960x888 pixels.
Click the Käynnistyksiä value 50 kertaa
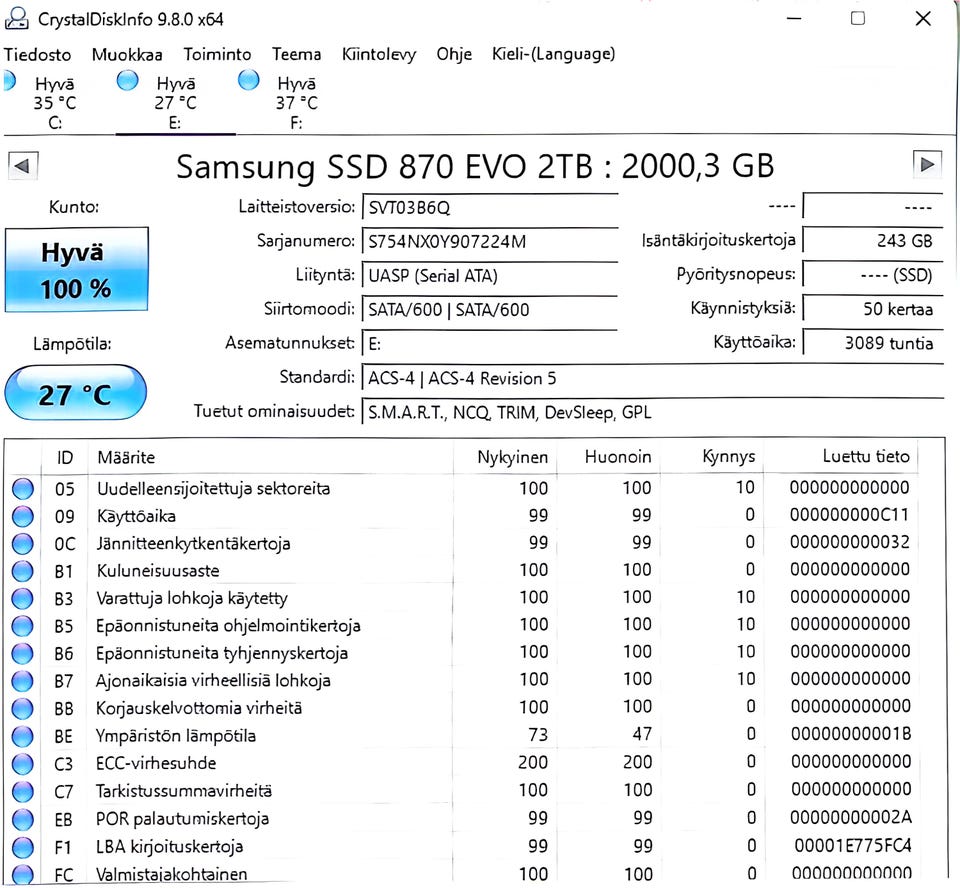pyautogui.click(x=872, y=309)
